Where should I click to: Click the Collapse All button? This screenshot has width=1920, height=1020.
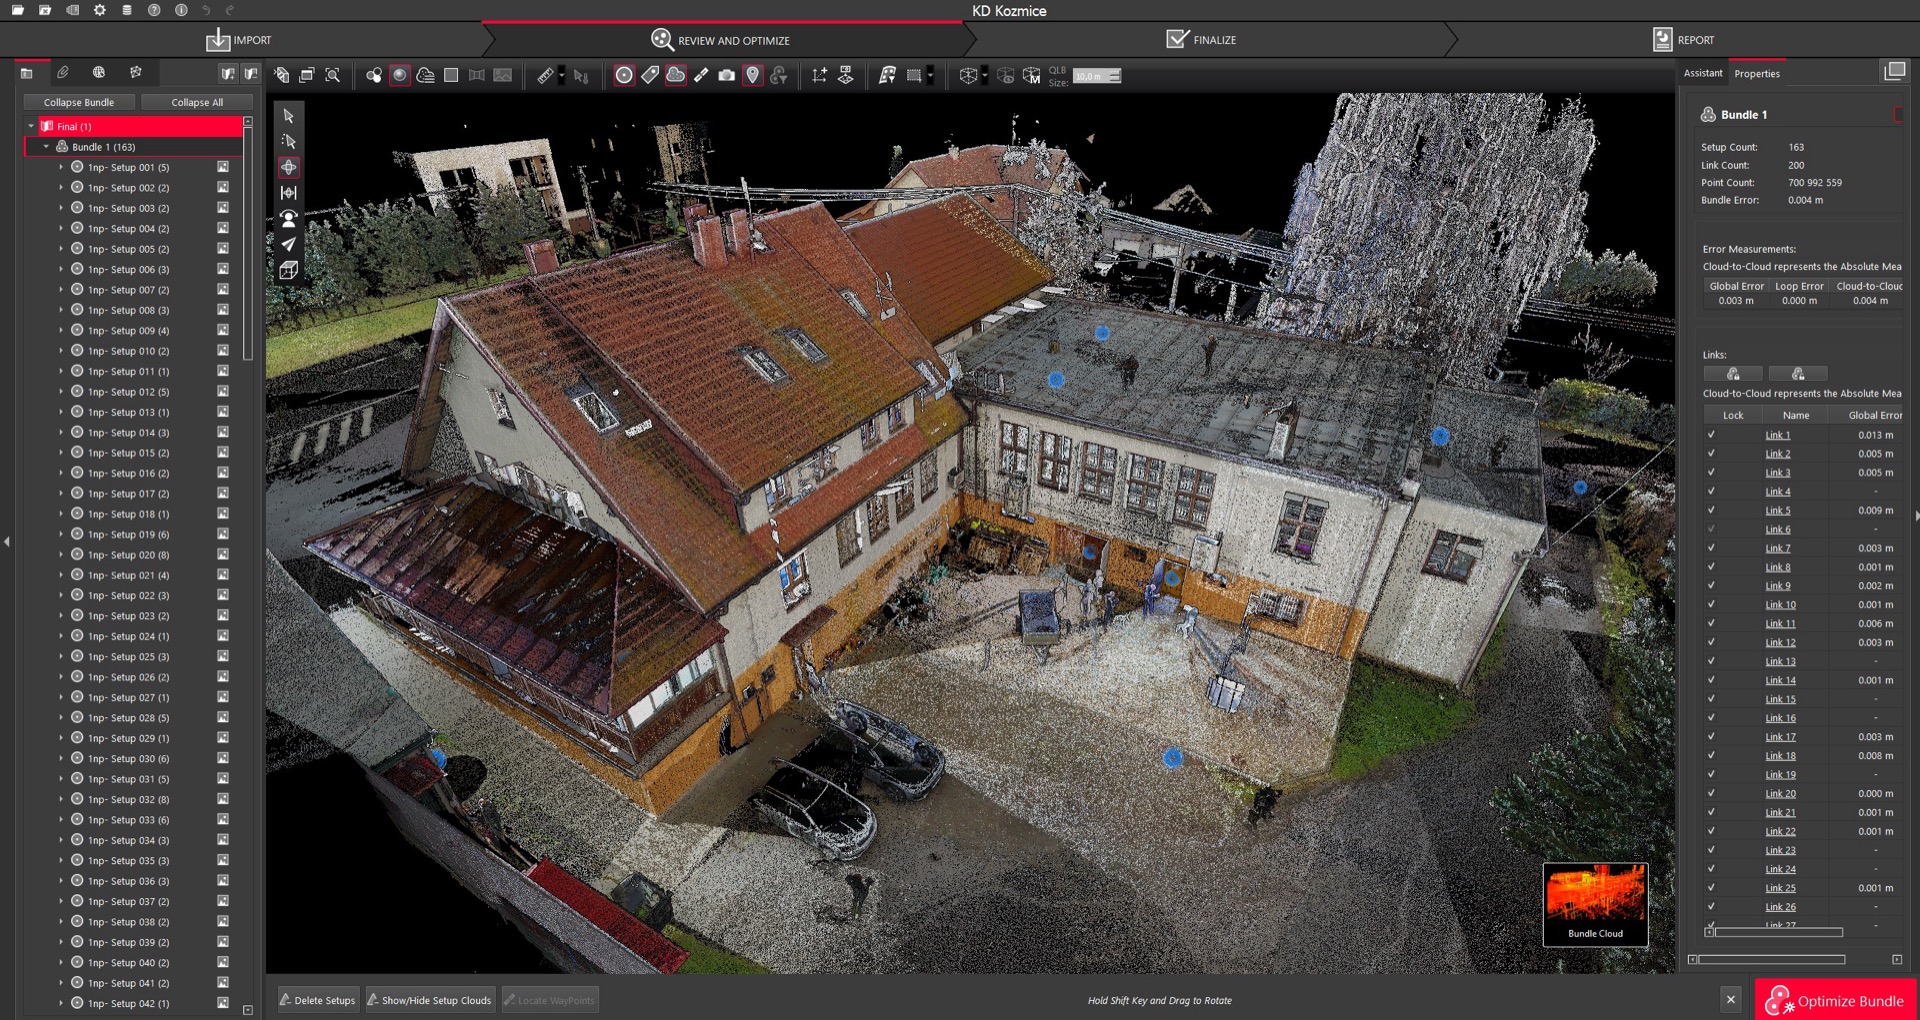coord(197,102)
